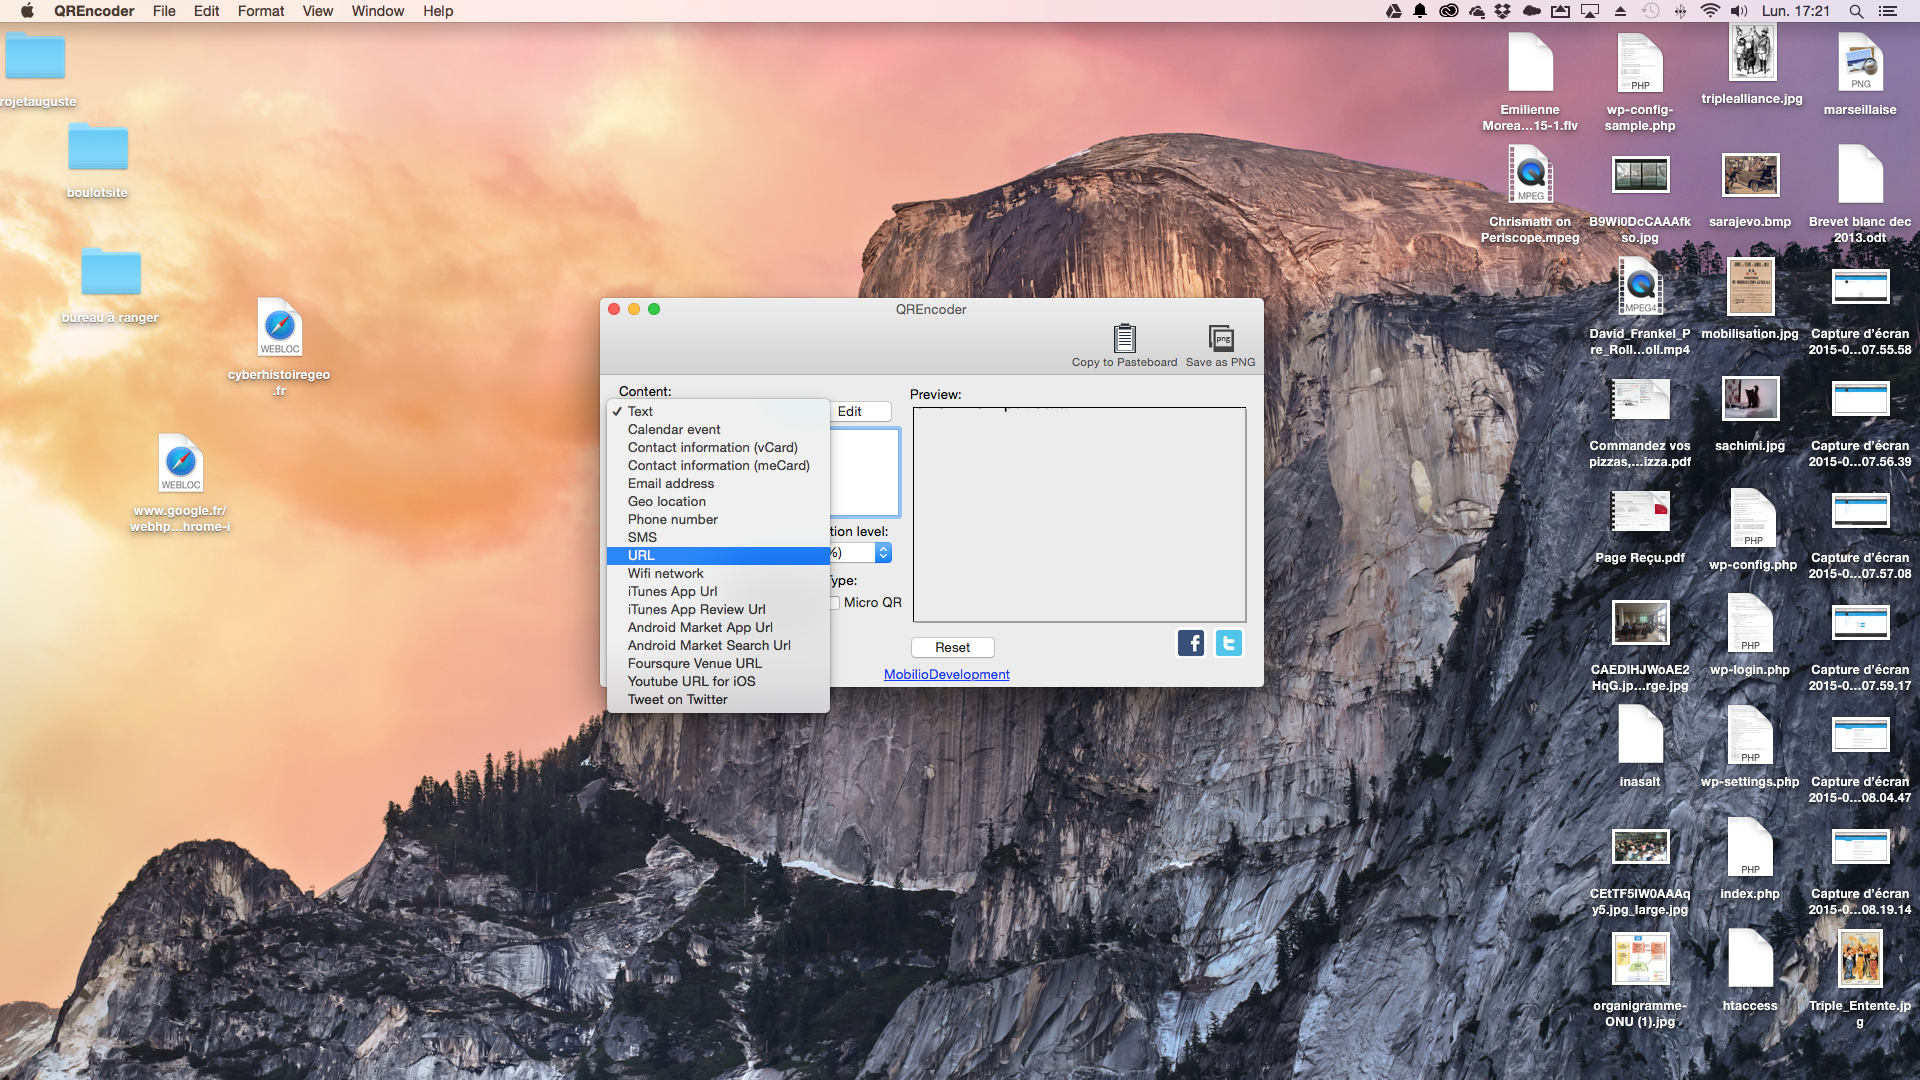Open the Window menu

(378, 11)
